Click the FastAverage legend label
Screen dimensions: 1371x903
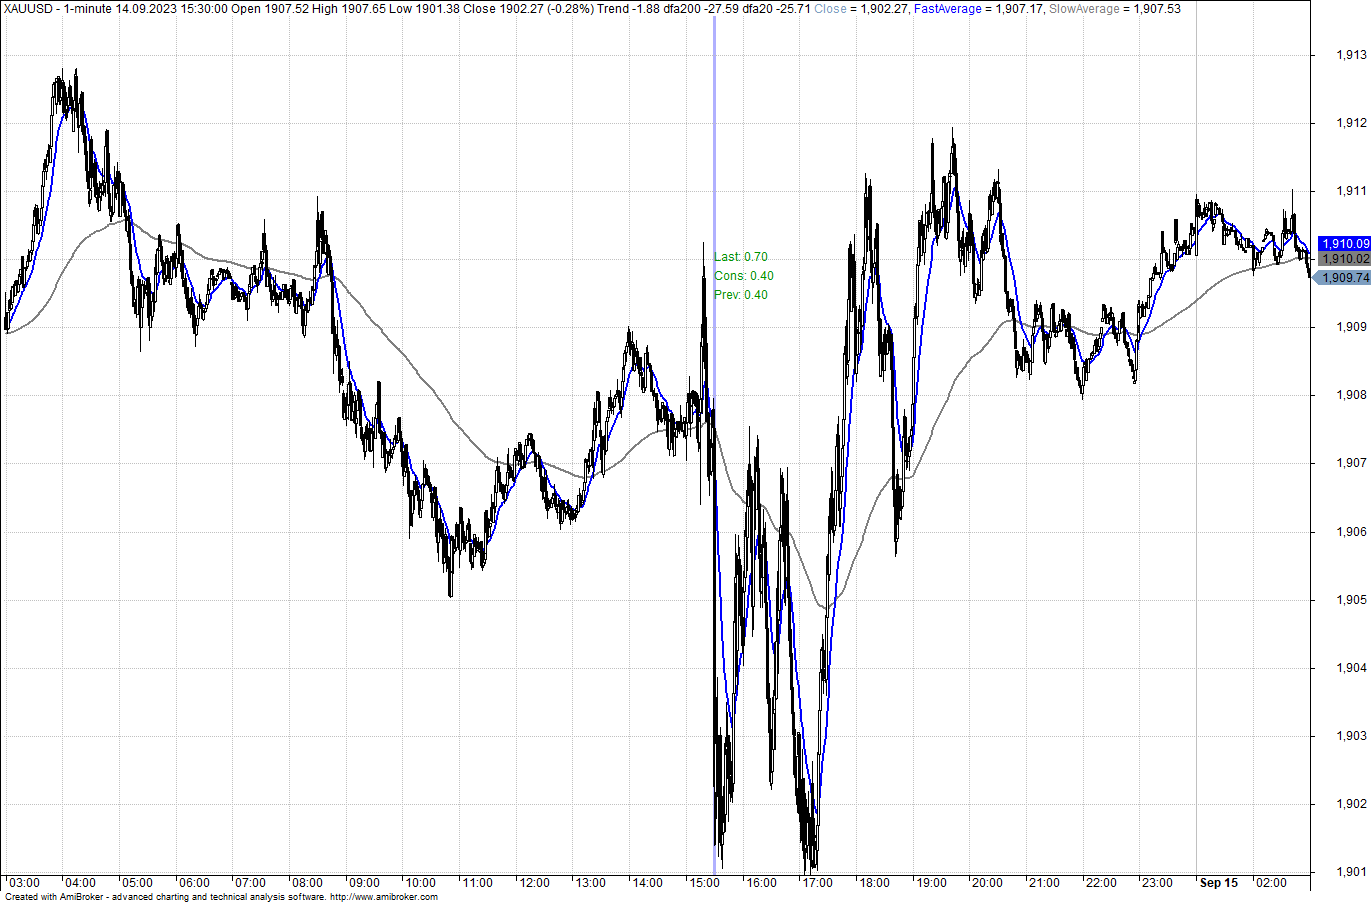pyautogui.click(x=948, y=9)
